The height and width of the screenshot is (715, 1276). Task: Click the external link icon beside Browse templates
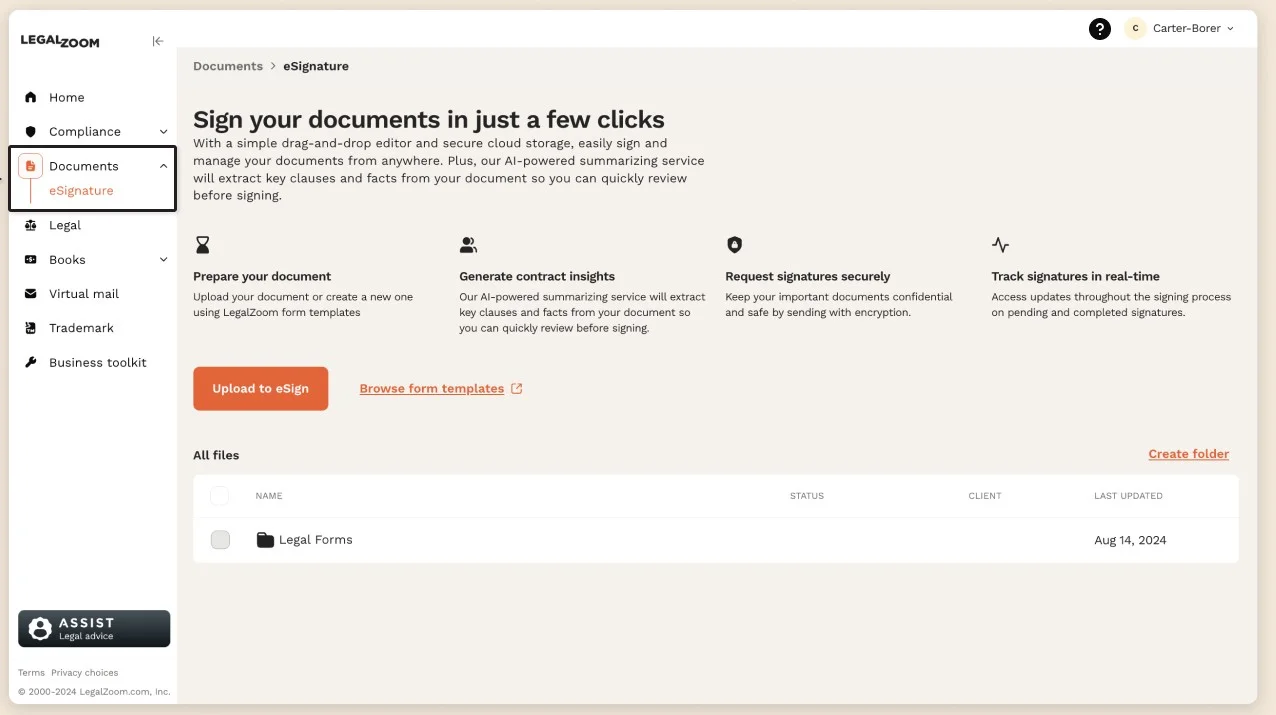tap(517, 389)
